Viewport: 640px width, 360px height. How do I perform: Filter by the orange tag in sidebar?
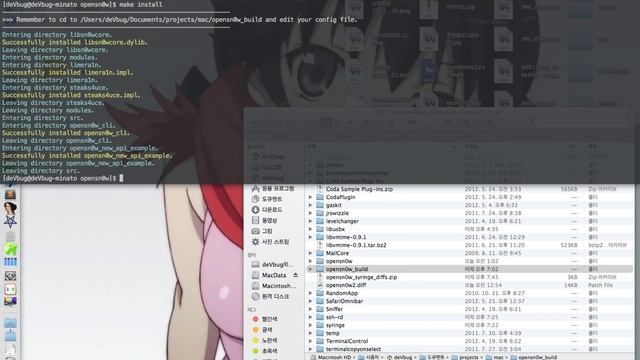(262, 329)
